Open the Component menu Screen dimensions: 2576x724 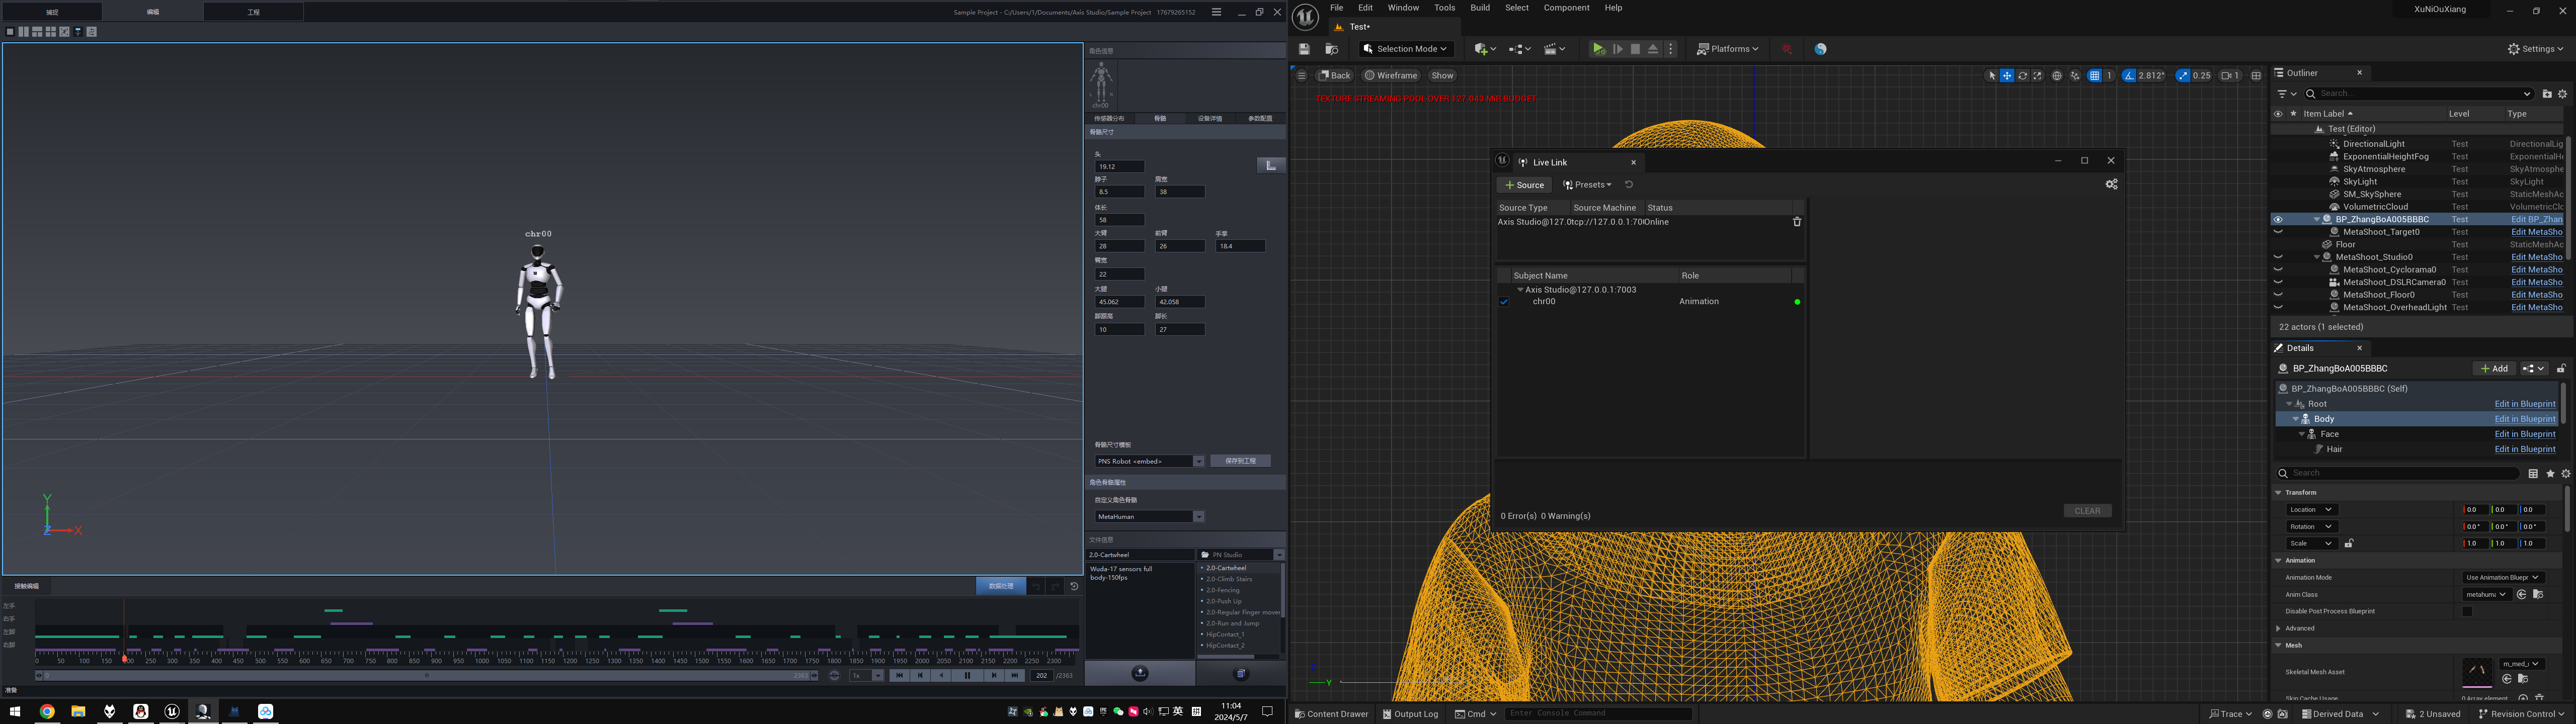[1566, 8]
